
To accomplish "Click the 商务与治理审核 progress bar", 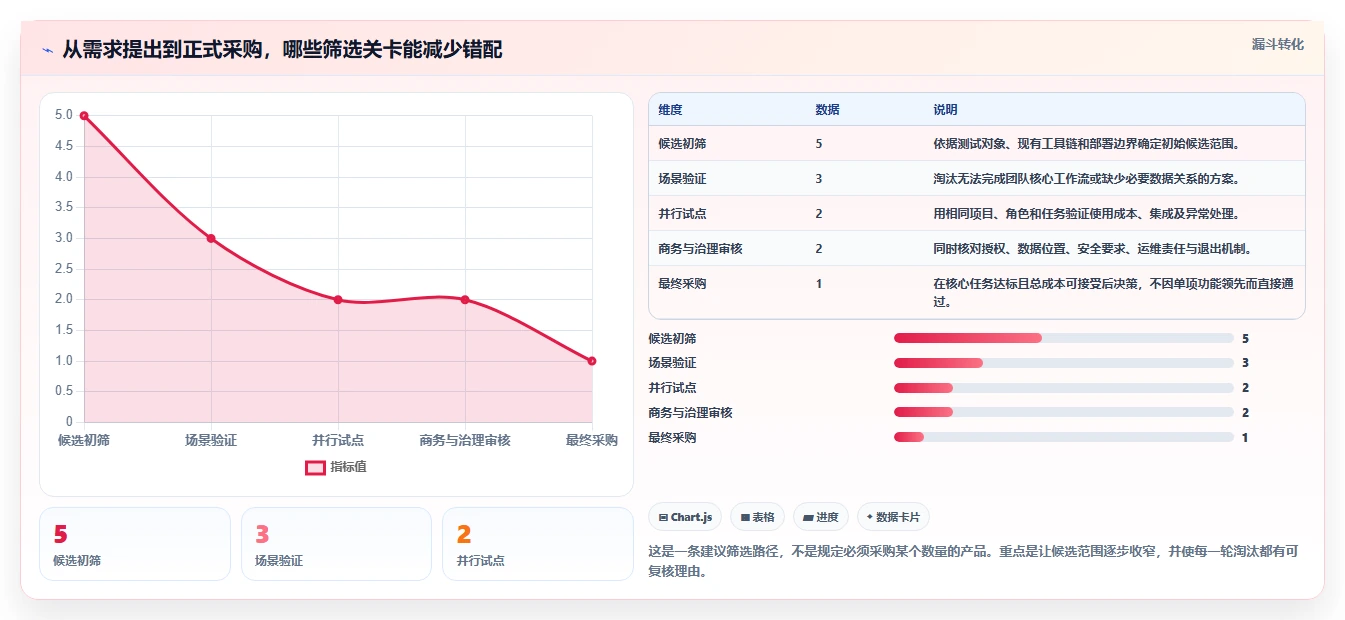I will click(1064, 412).
